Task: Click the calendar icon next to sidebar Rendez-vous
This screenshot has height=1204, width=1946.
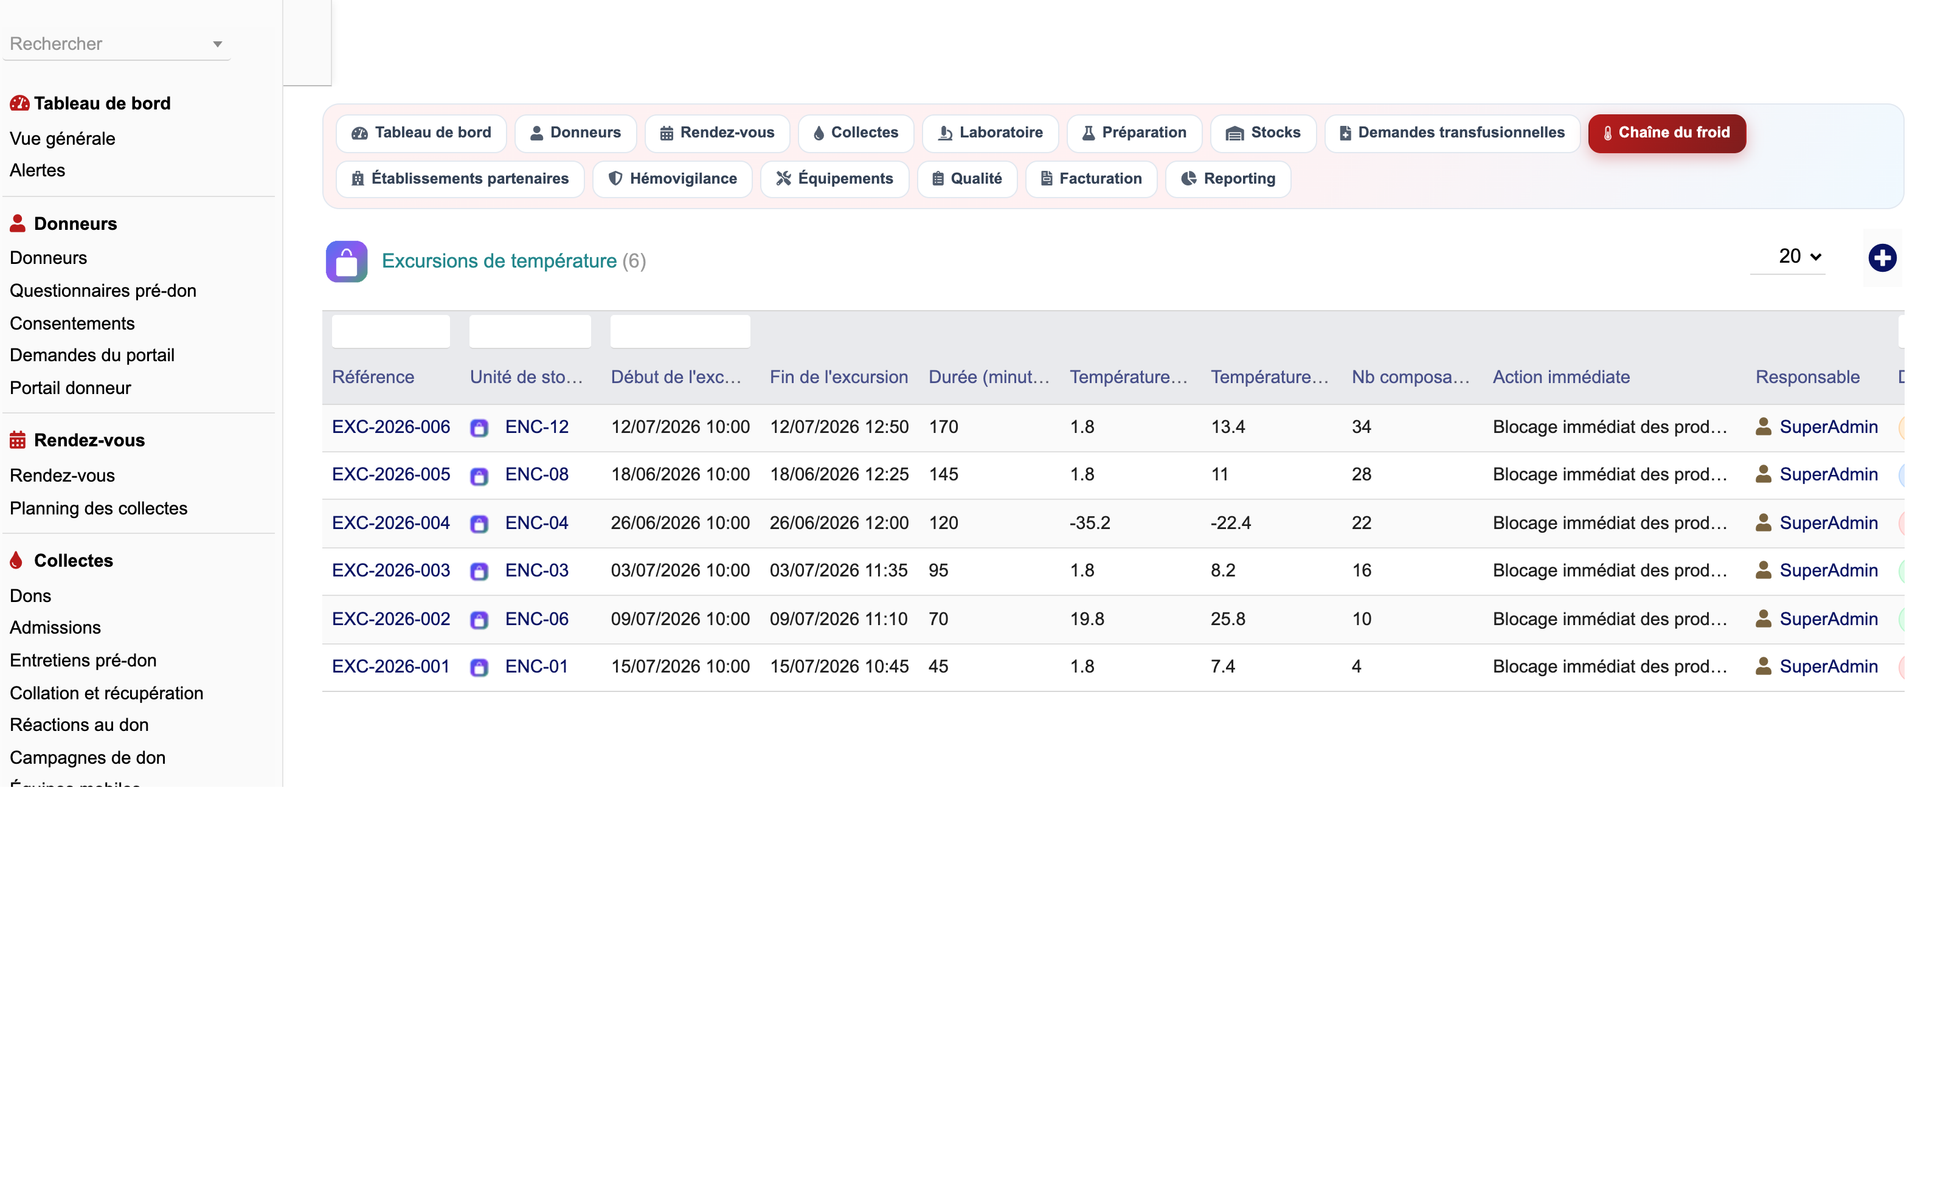Action: [18, 440]
